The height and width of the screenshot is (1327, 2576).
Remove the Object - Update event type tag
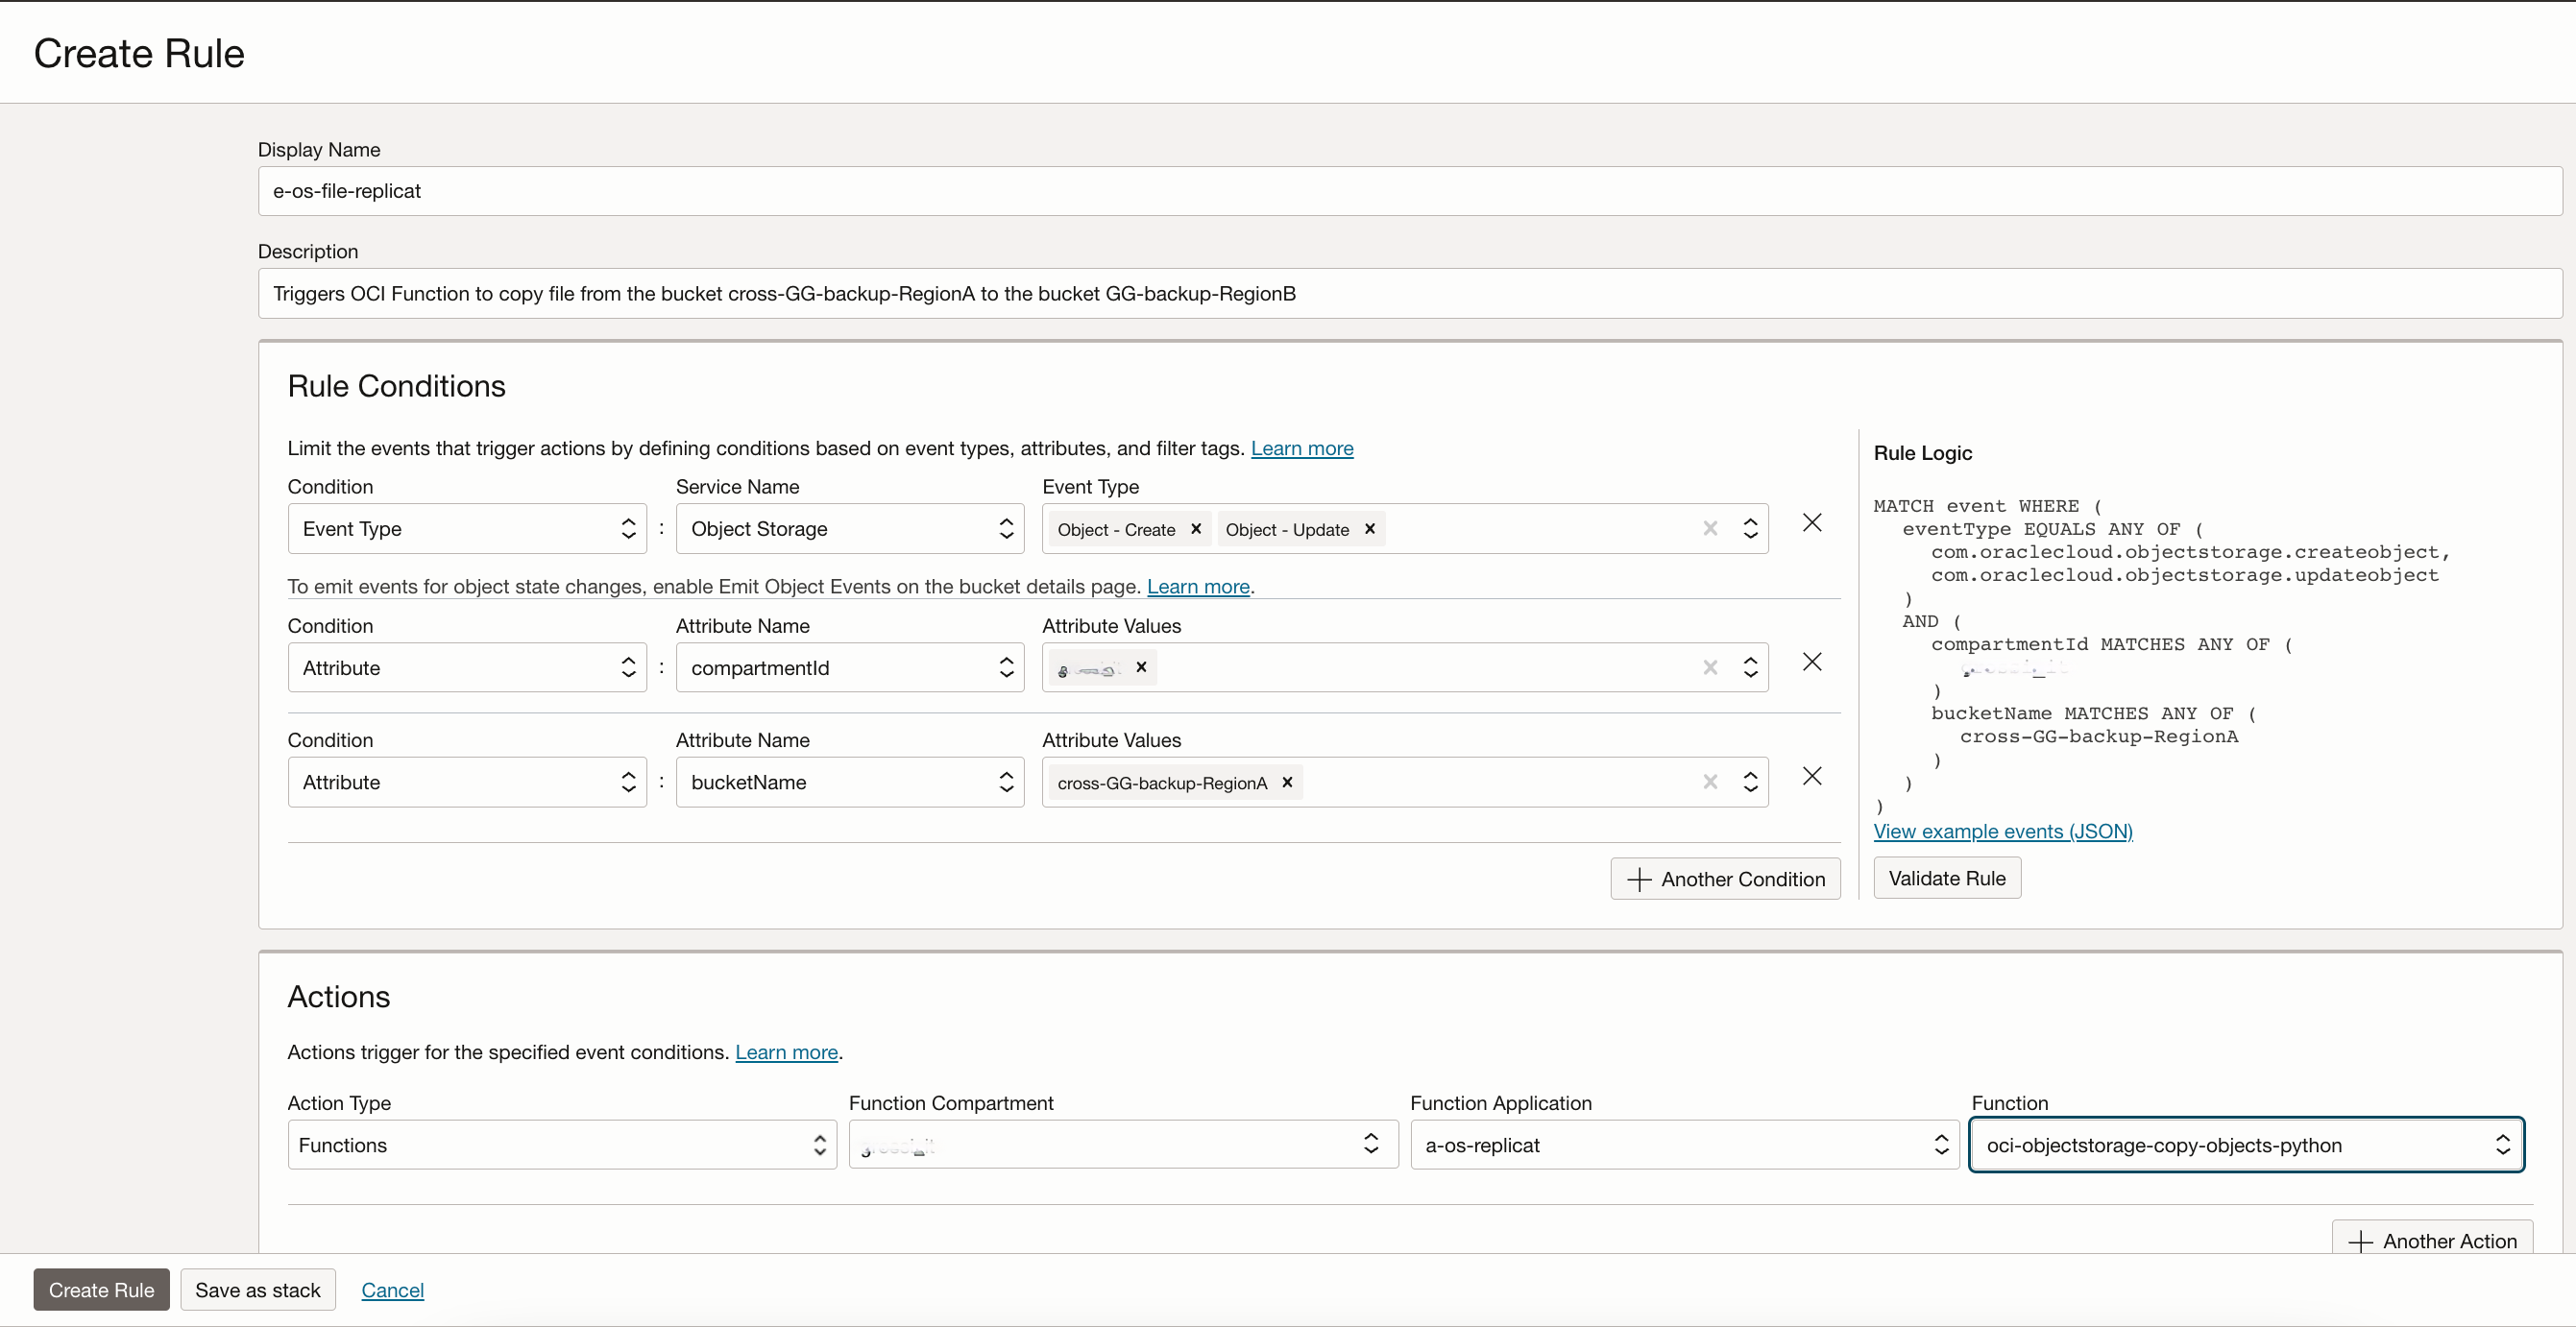click(x=1369, y=529)
